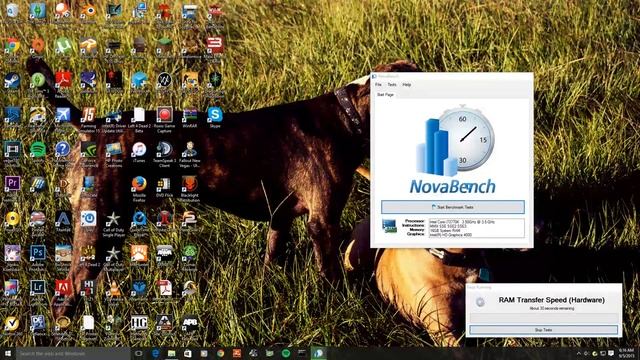Open the DVD Flick shortcut
Viewport: 640px width, 360px height.
[164, 184]
